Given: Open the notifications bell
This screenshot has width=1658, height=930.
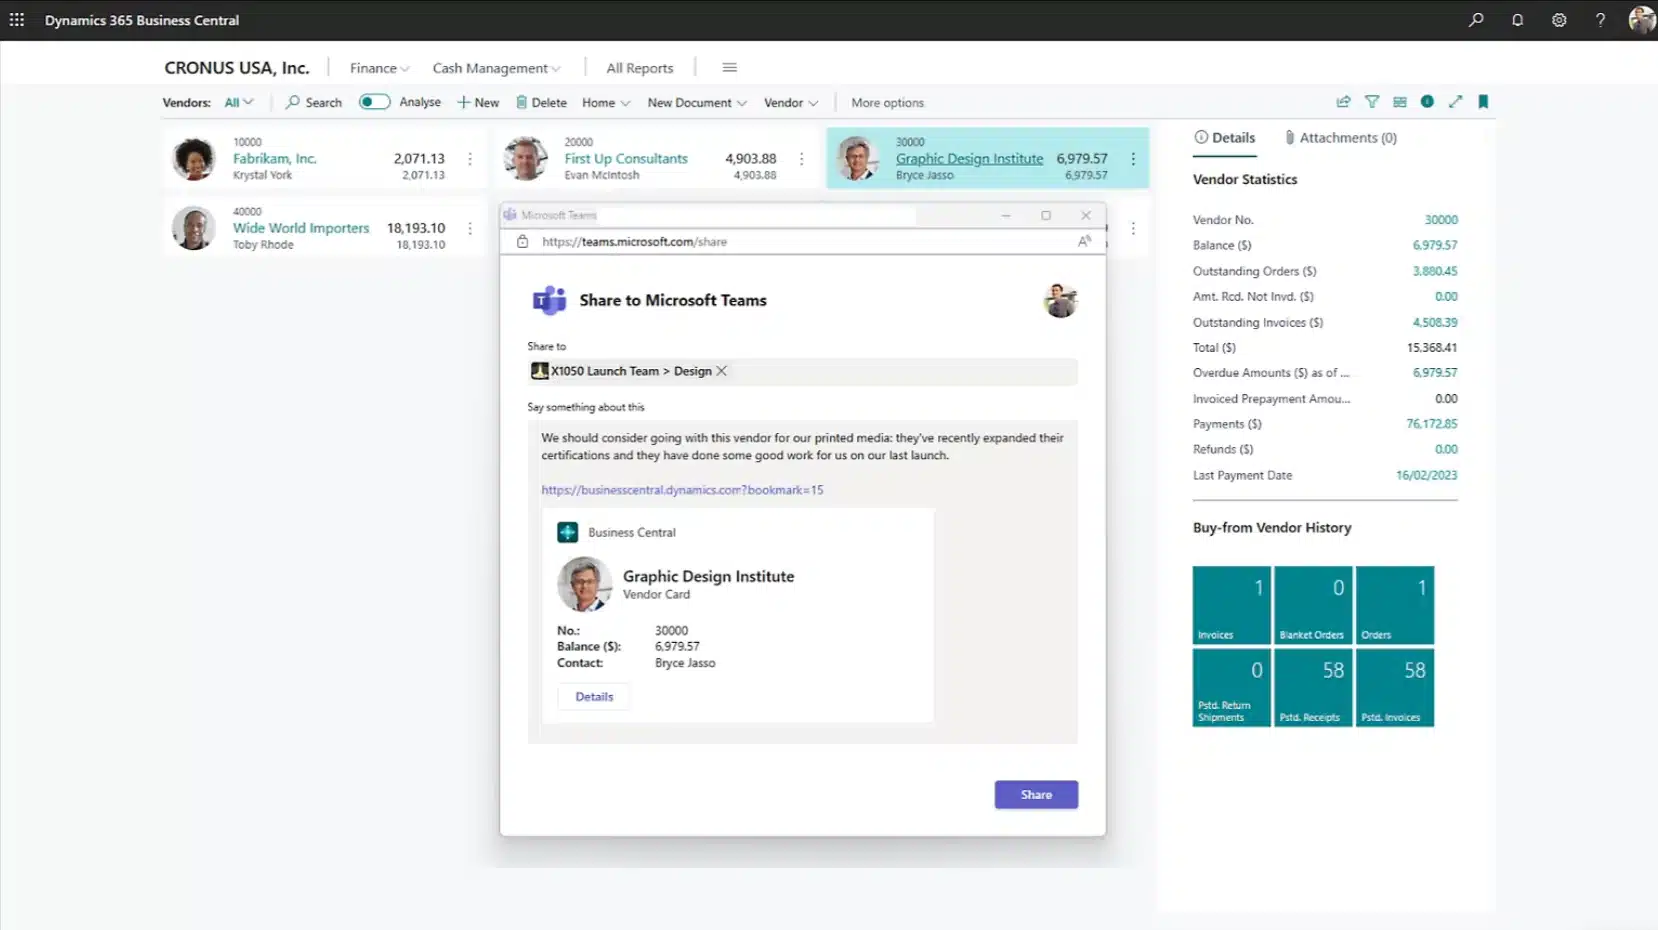Looking at the screenshot, I should (x=1517, y=20).
